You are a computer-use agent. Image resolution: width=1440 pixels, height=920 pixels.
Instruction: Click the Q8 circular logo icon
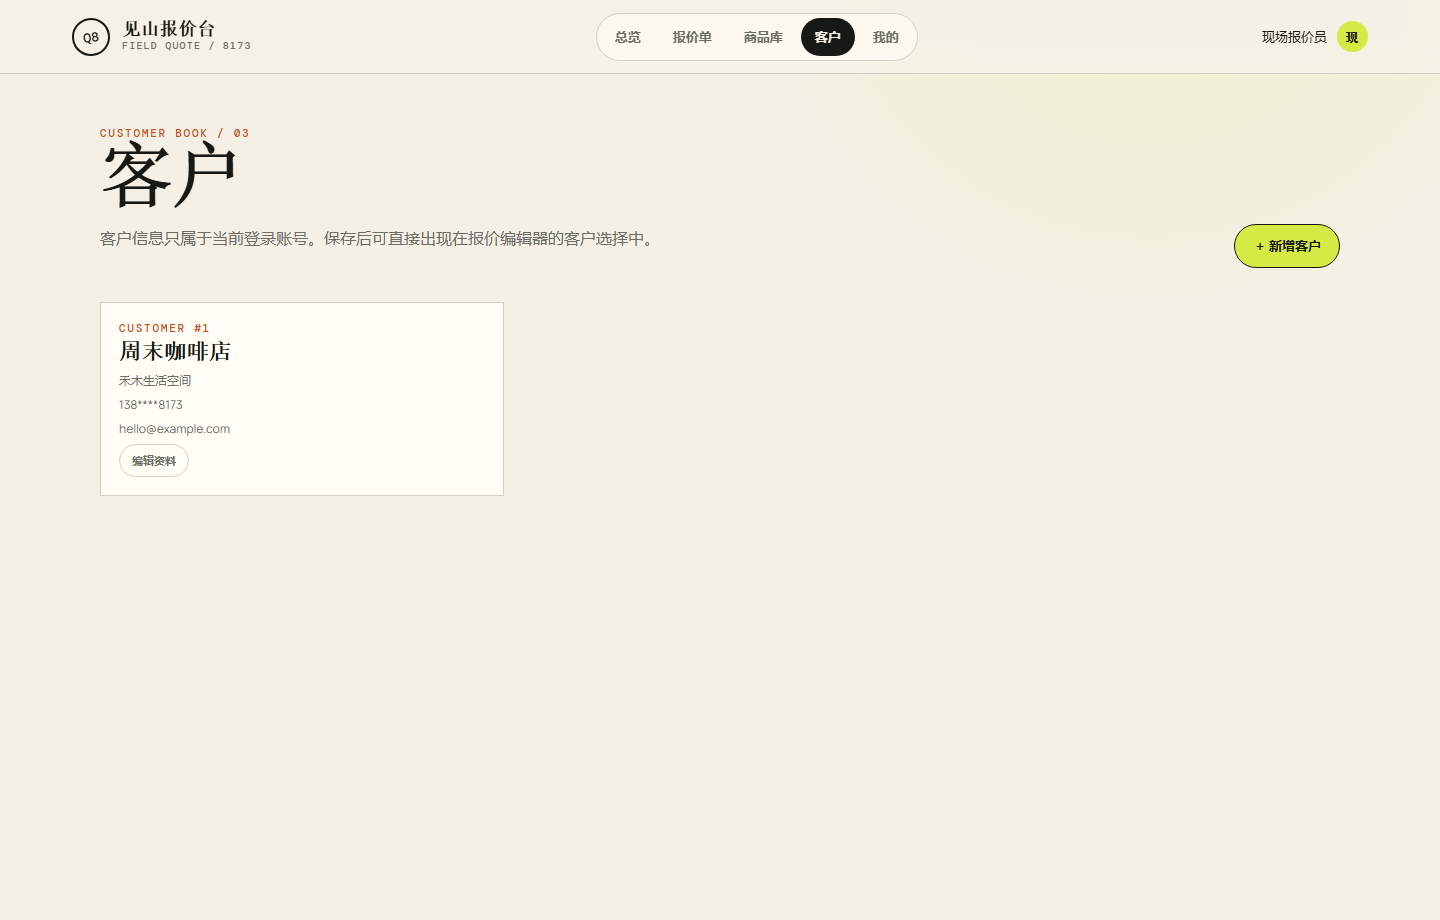[91, 37]
